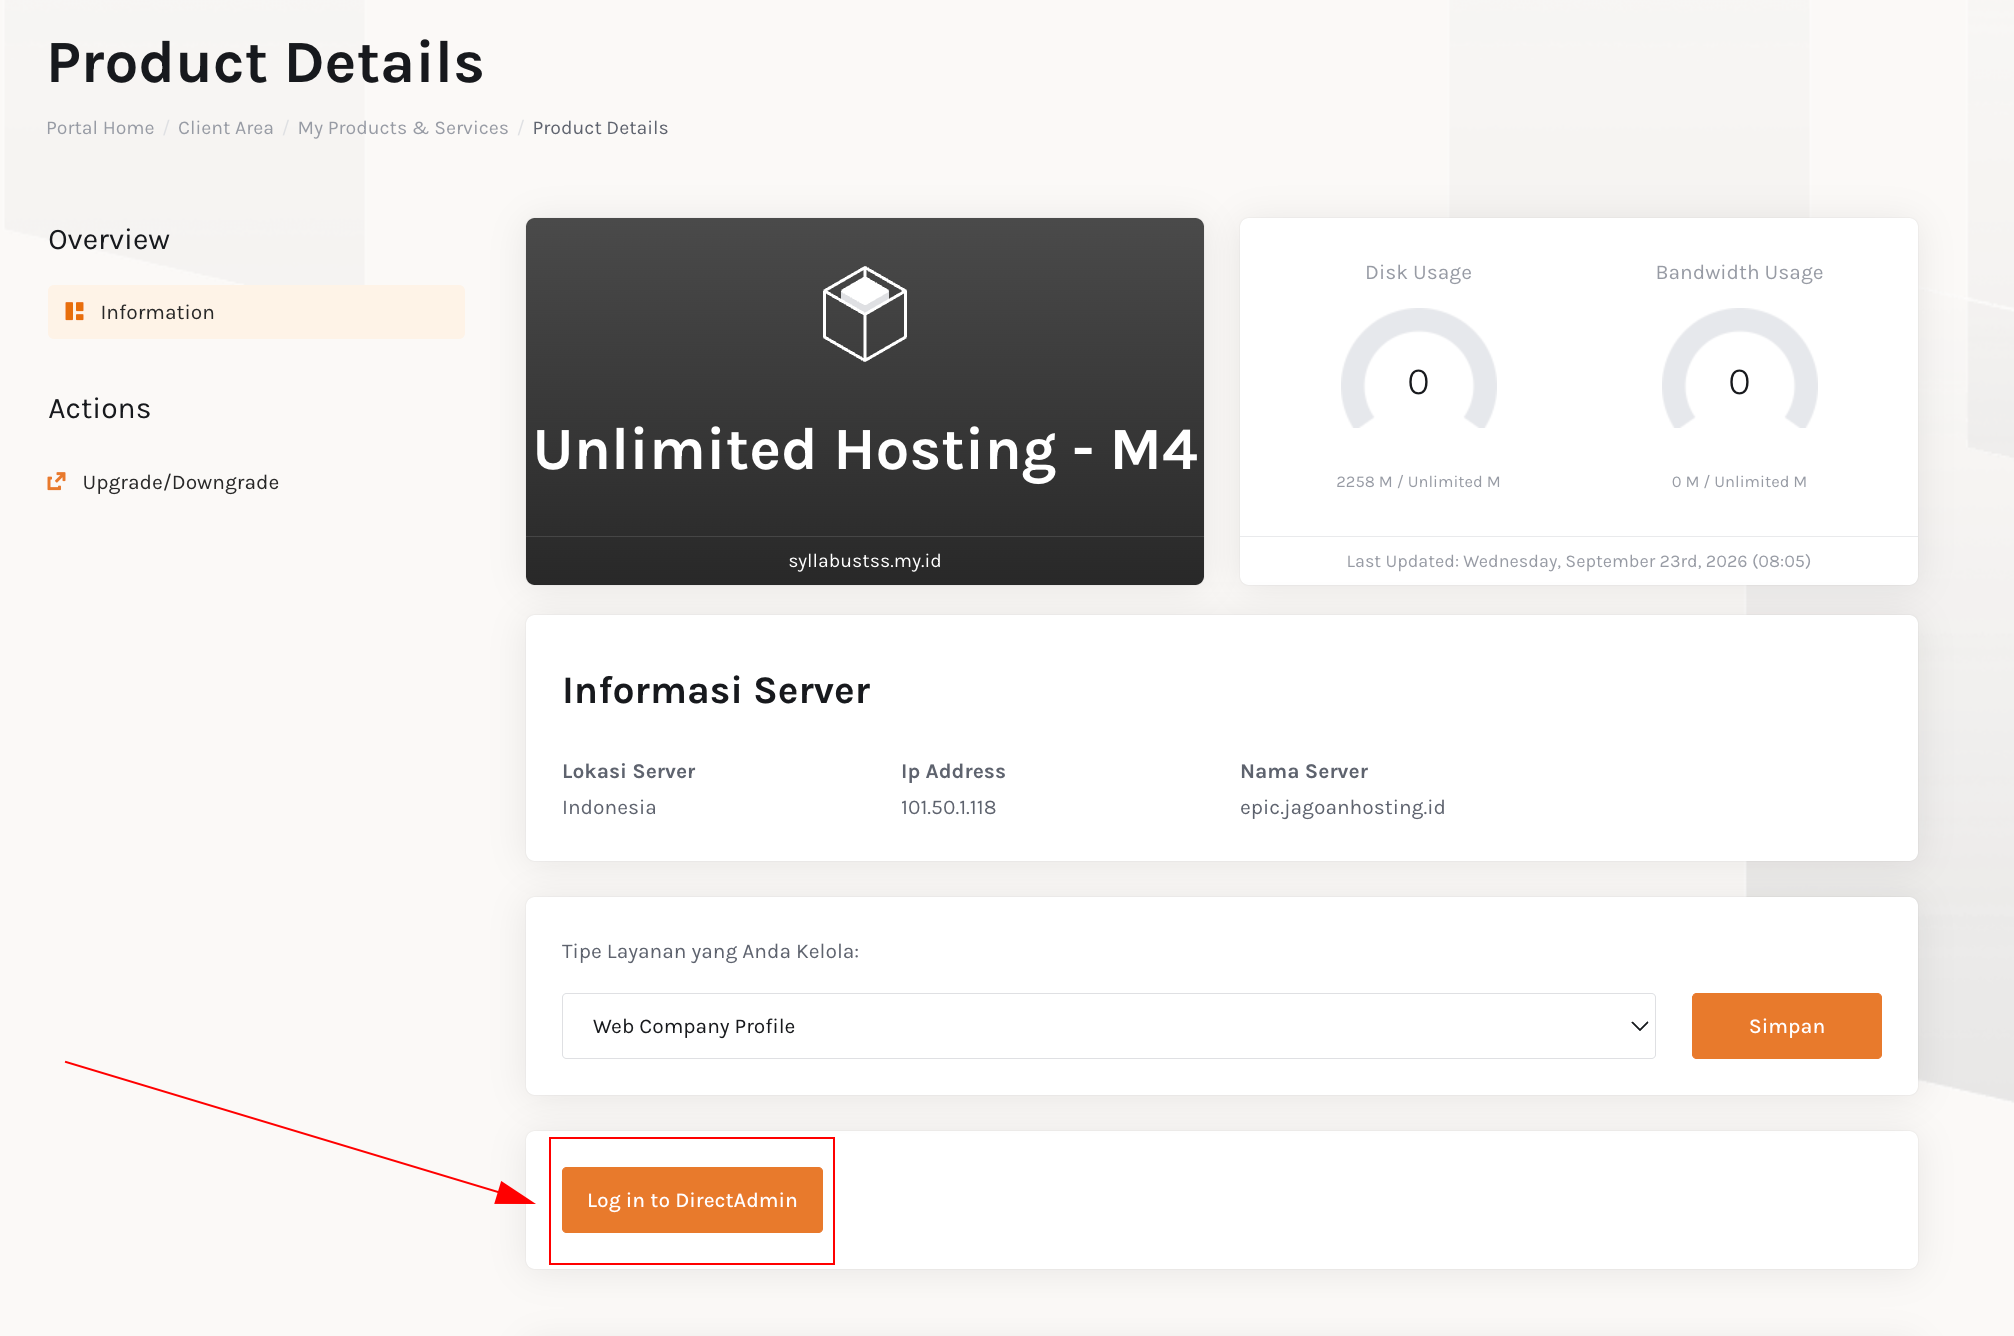Viewport: 2014px width, 1336px height.
Task: Open Client Area breadcrumb link
Action: point(225,128)
